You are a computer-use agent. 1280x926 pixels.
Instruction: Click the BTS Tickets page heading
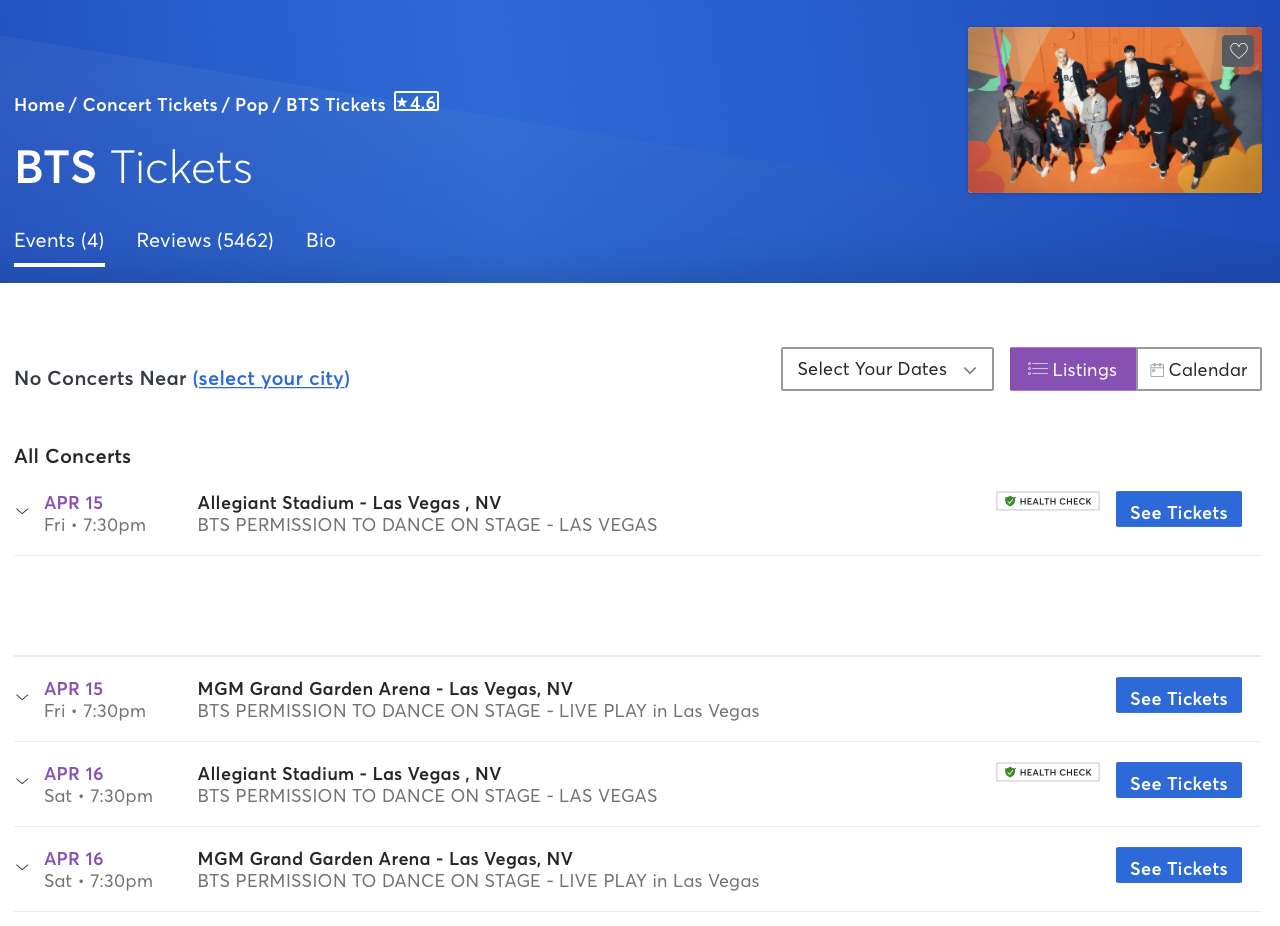pyautogui.click(x=133, y=167)
